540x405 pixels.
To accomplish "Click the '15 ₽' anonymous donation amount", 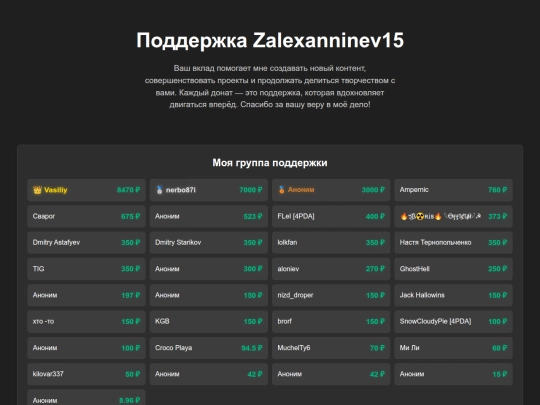I will tap(500, 374).
